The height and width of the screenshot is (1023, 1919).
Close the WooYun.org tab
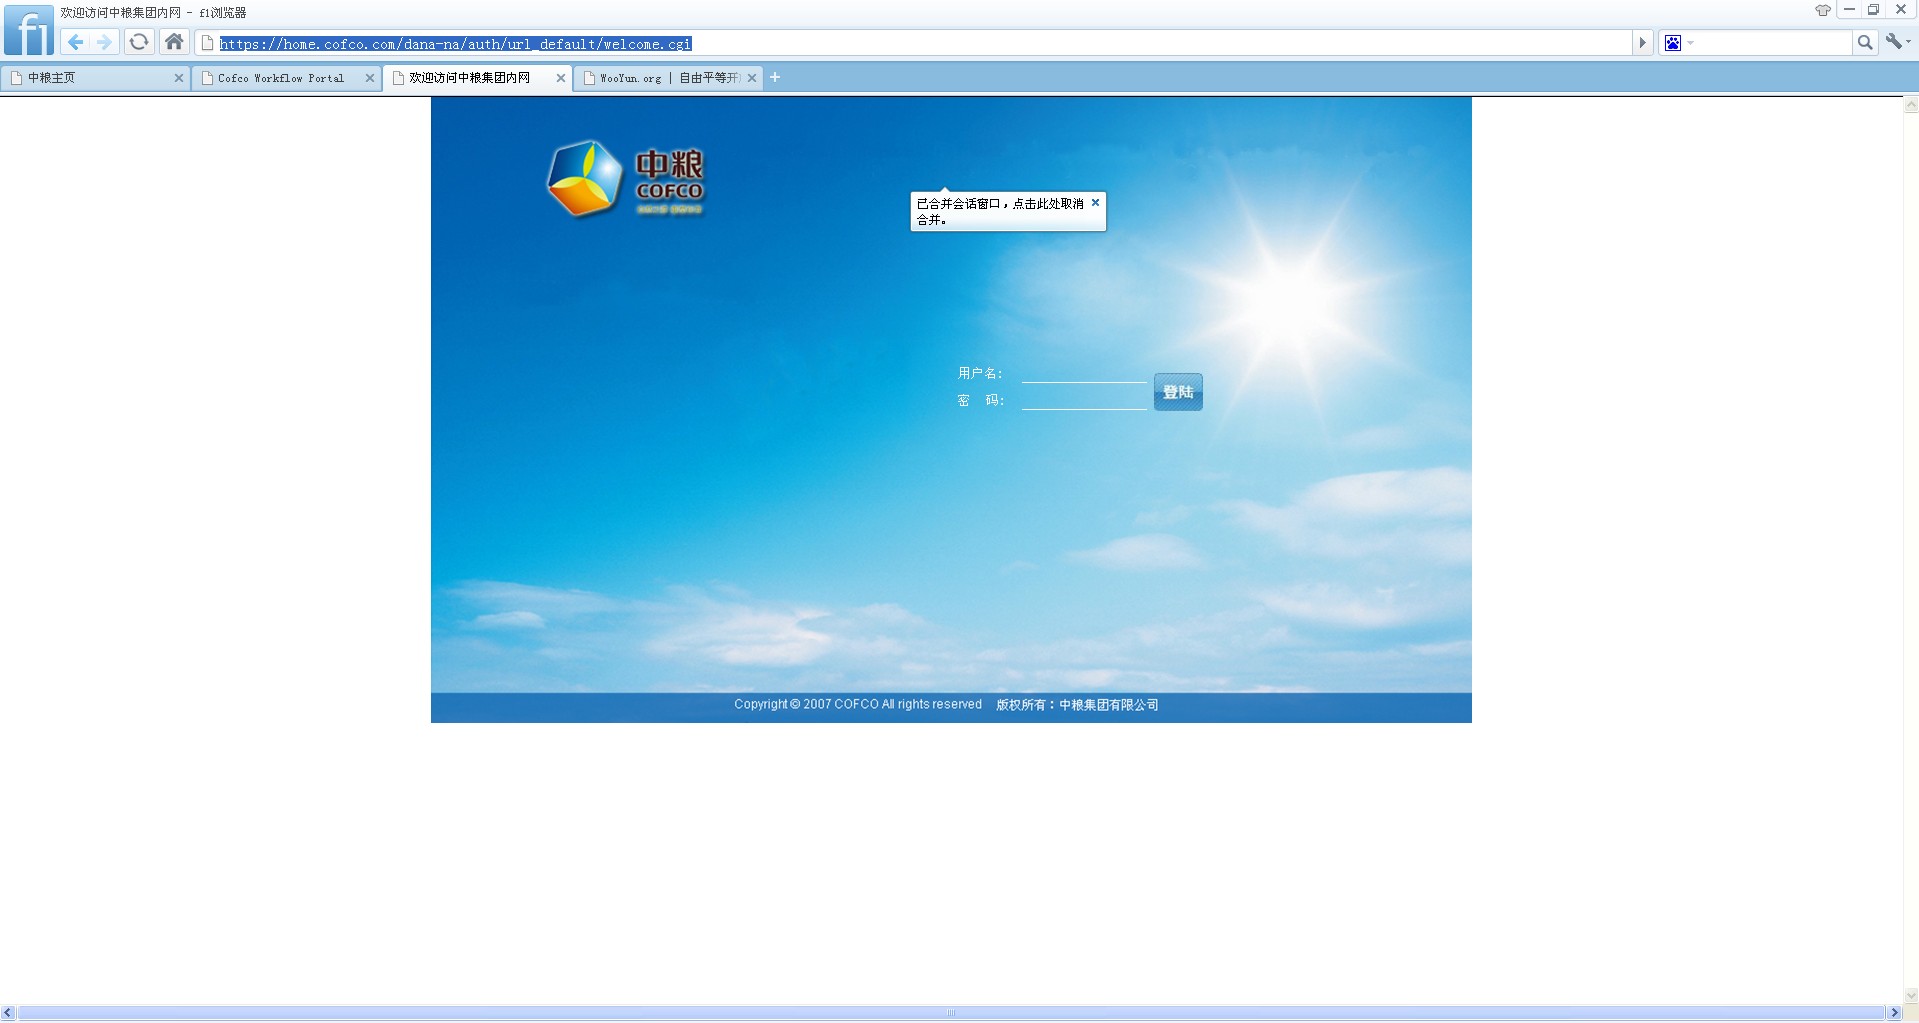pyautogui.click(x=752, y=78)
